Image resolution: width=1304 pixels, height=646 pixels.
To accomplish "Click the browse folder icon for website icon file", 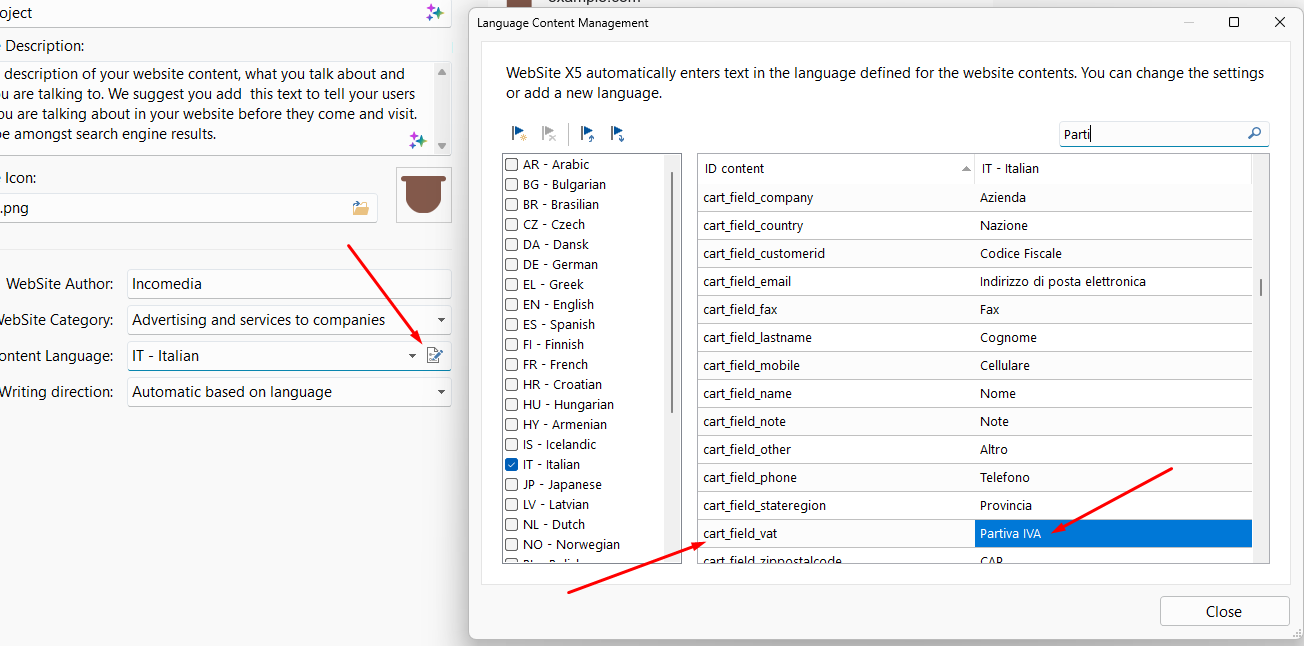I will [361, 208].
